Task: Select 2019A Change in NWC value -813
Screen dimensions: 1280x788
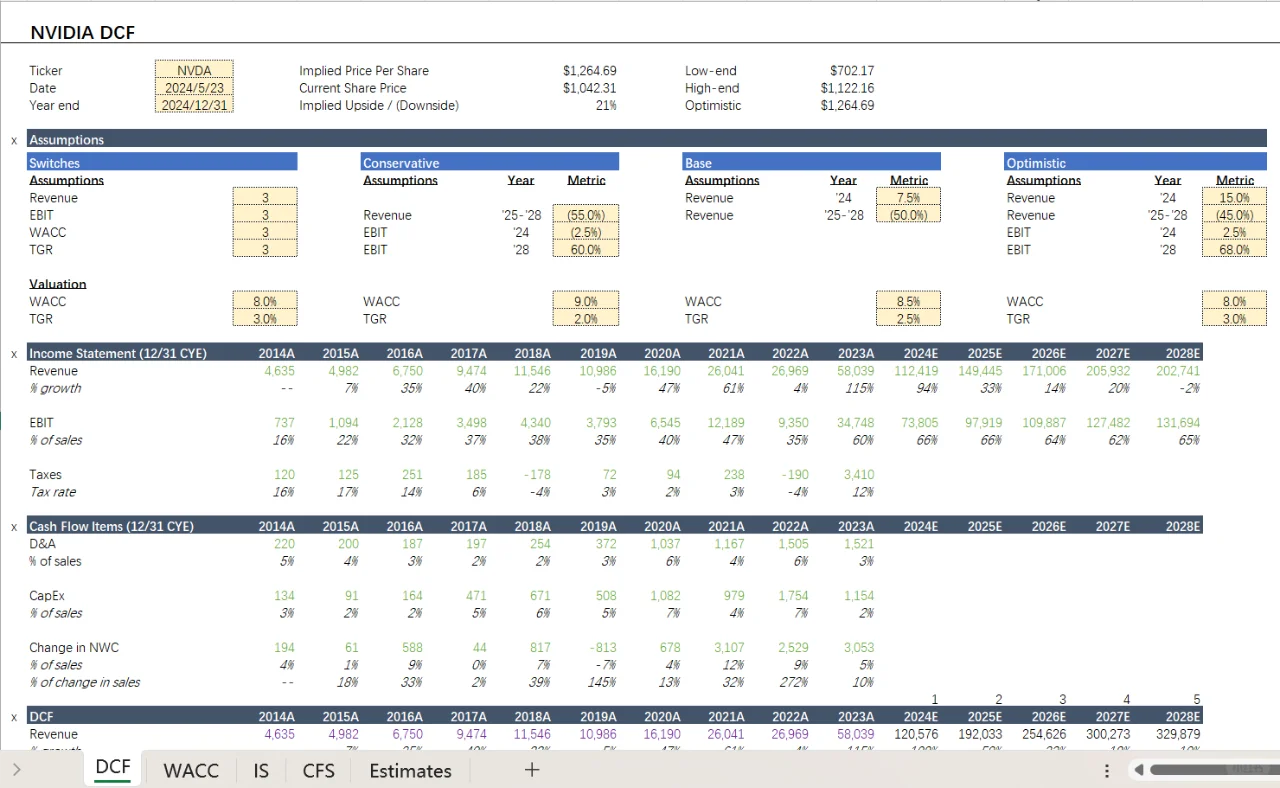Action: click(x=601, y=648)
